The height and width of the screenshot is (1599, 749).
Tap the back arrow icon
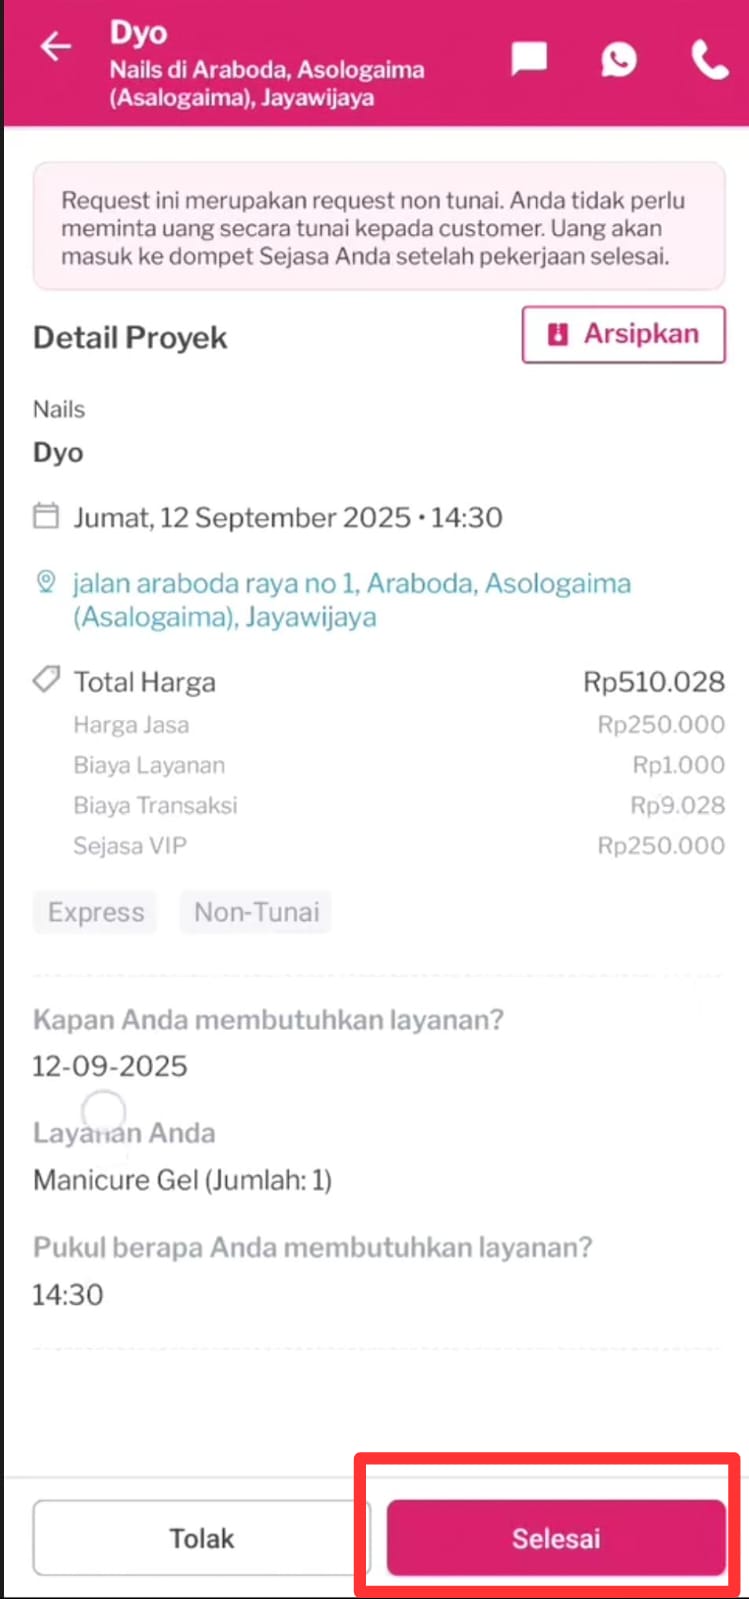[56, 47]
